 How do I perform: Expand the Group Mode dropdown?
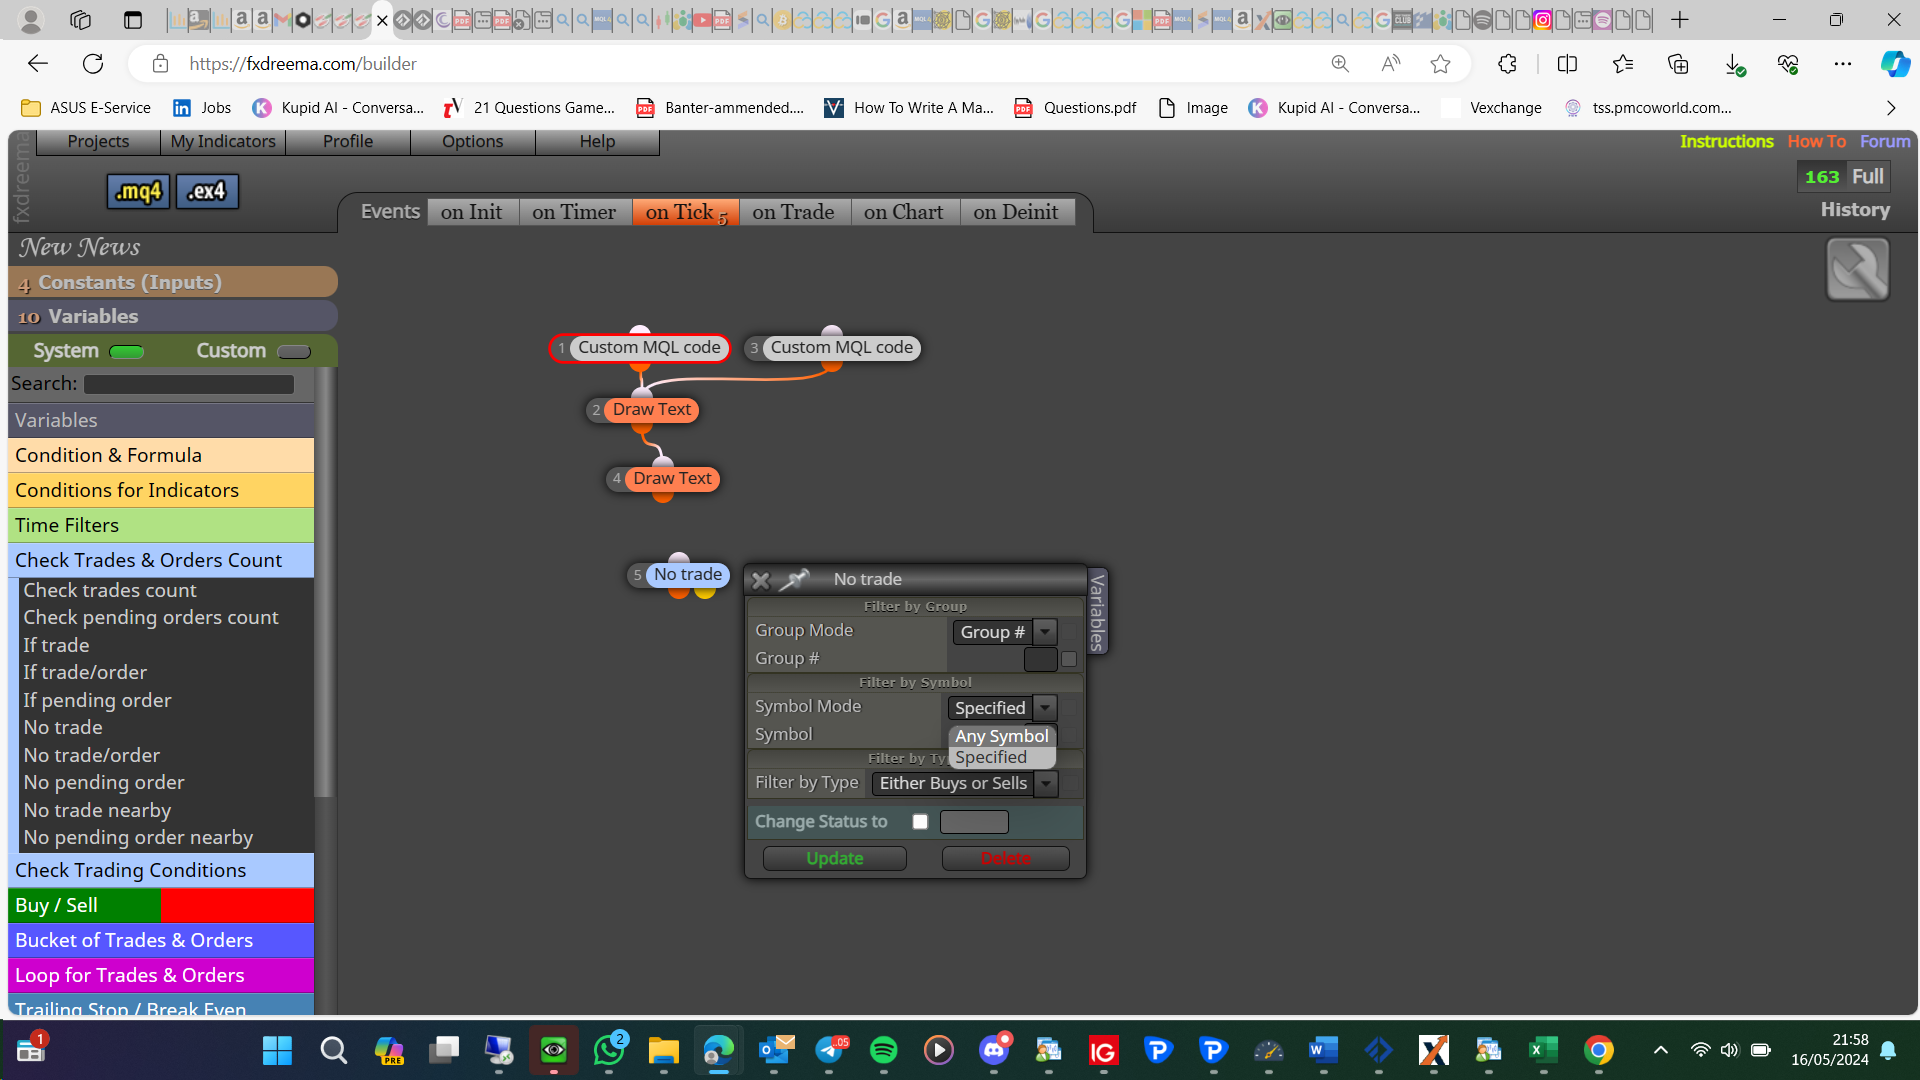[1045, 632]
